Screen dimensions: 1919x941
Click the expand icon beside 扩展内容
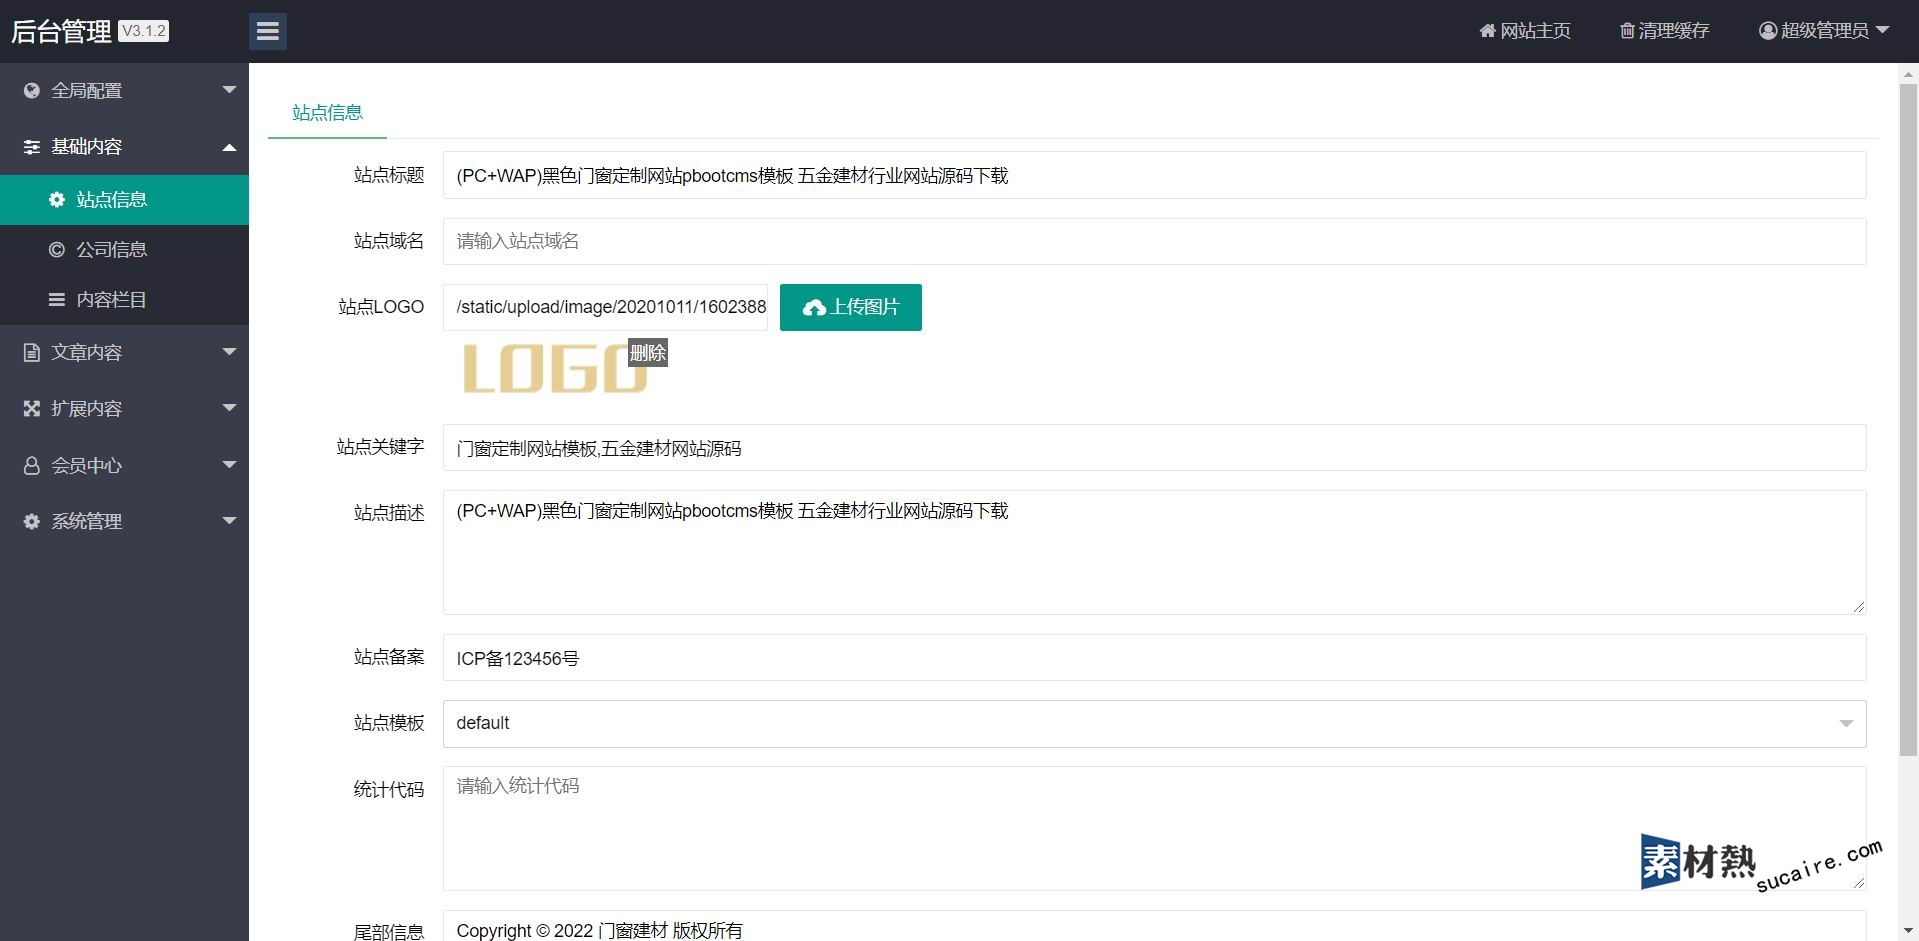32,409
